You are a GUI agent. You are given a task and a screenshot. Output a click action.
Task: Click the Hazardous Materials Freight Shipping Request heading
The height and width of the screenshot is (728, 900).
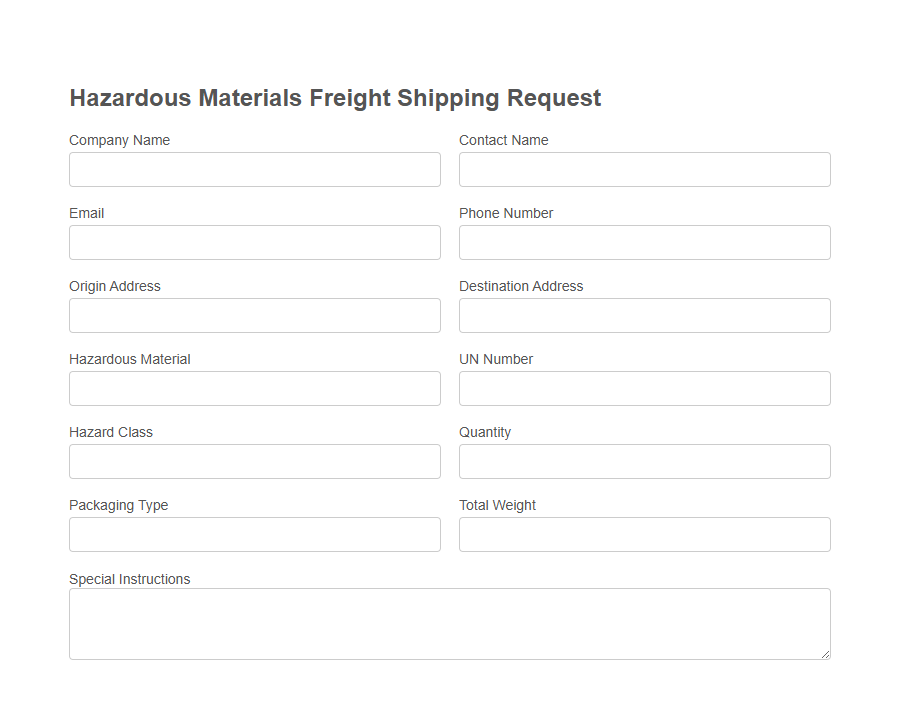(x=335, y=98)
